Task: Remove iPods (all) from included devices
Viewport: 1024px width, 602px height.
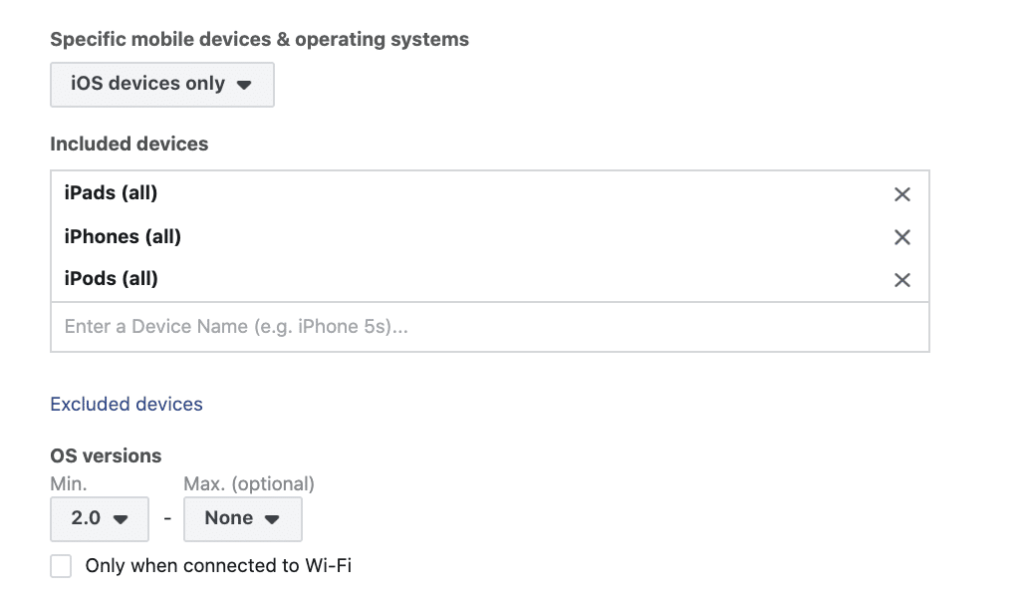Action: tap(903, 279)
